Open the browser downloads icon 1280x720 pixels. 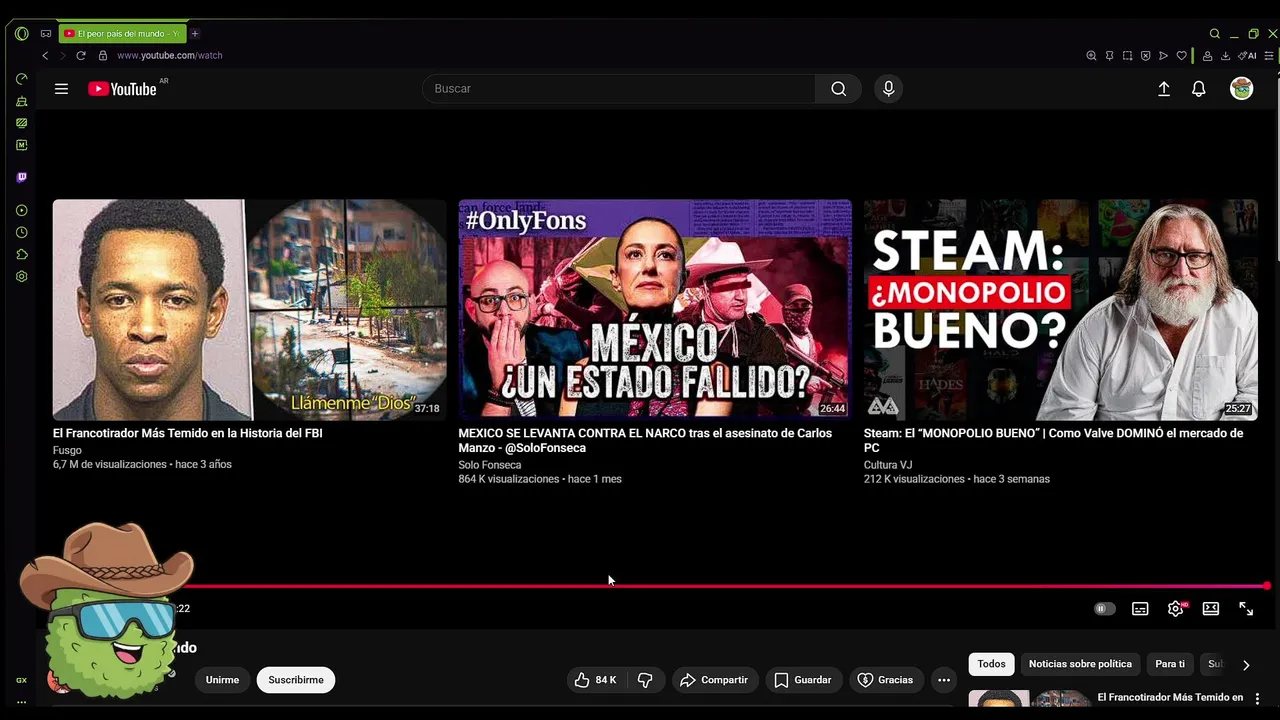coord(1225,55)
